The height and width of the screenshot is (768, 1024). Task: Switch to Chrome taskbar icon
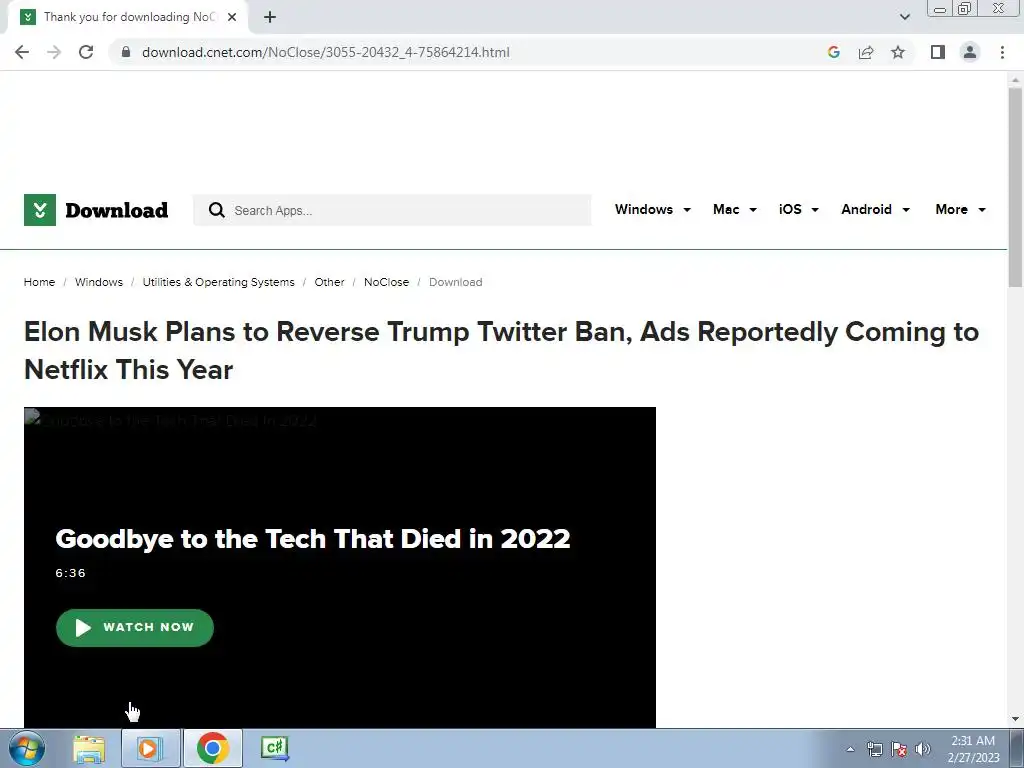213,748
